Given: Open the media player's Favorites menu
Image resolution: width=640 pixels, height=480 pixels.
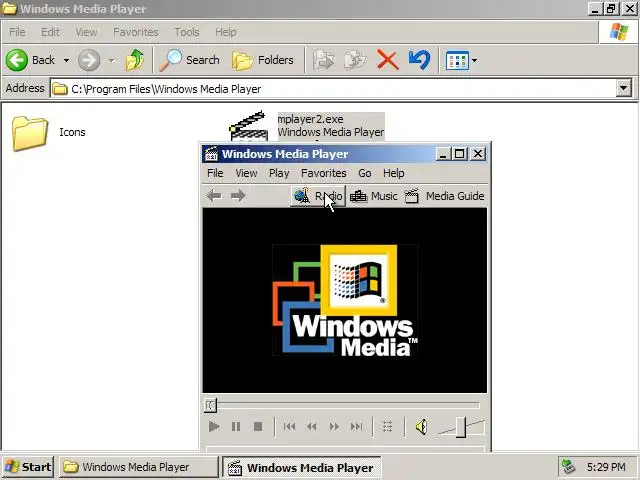Looking at the screenshot, I should click(324, 173).
